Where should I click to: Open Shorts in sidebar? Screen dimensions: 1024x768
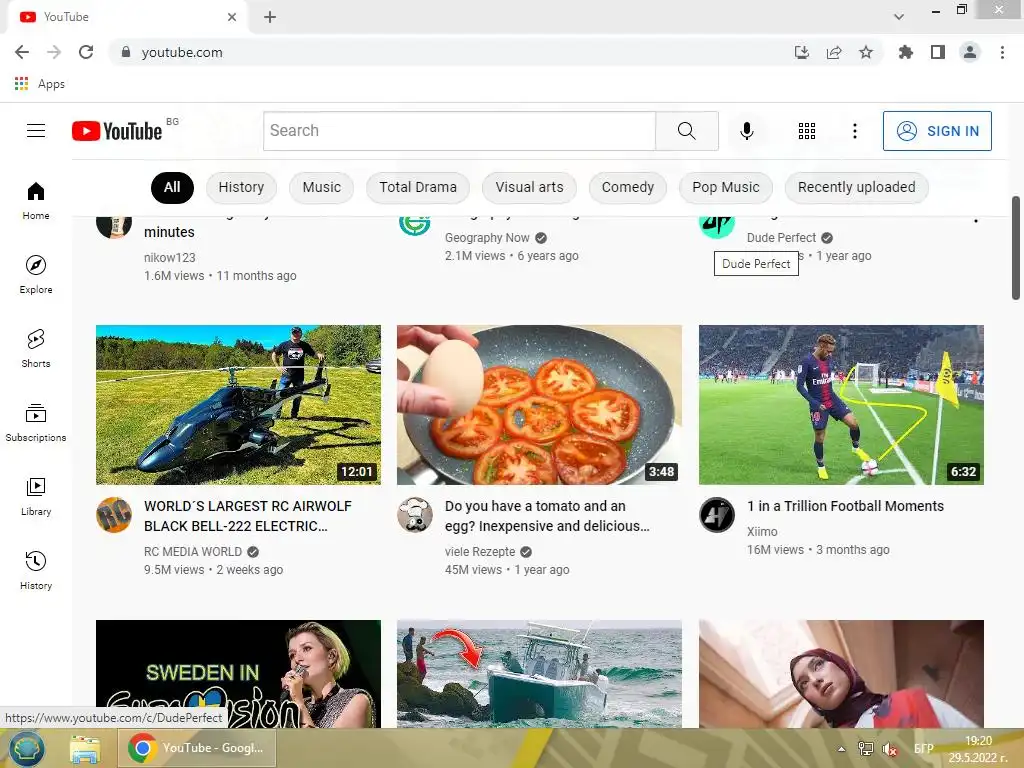36,349
